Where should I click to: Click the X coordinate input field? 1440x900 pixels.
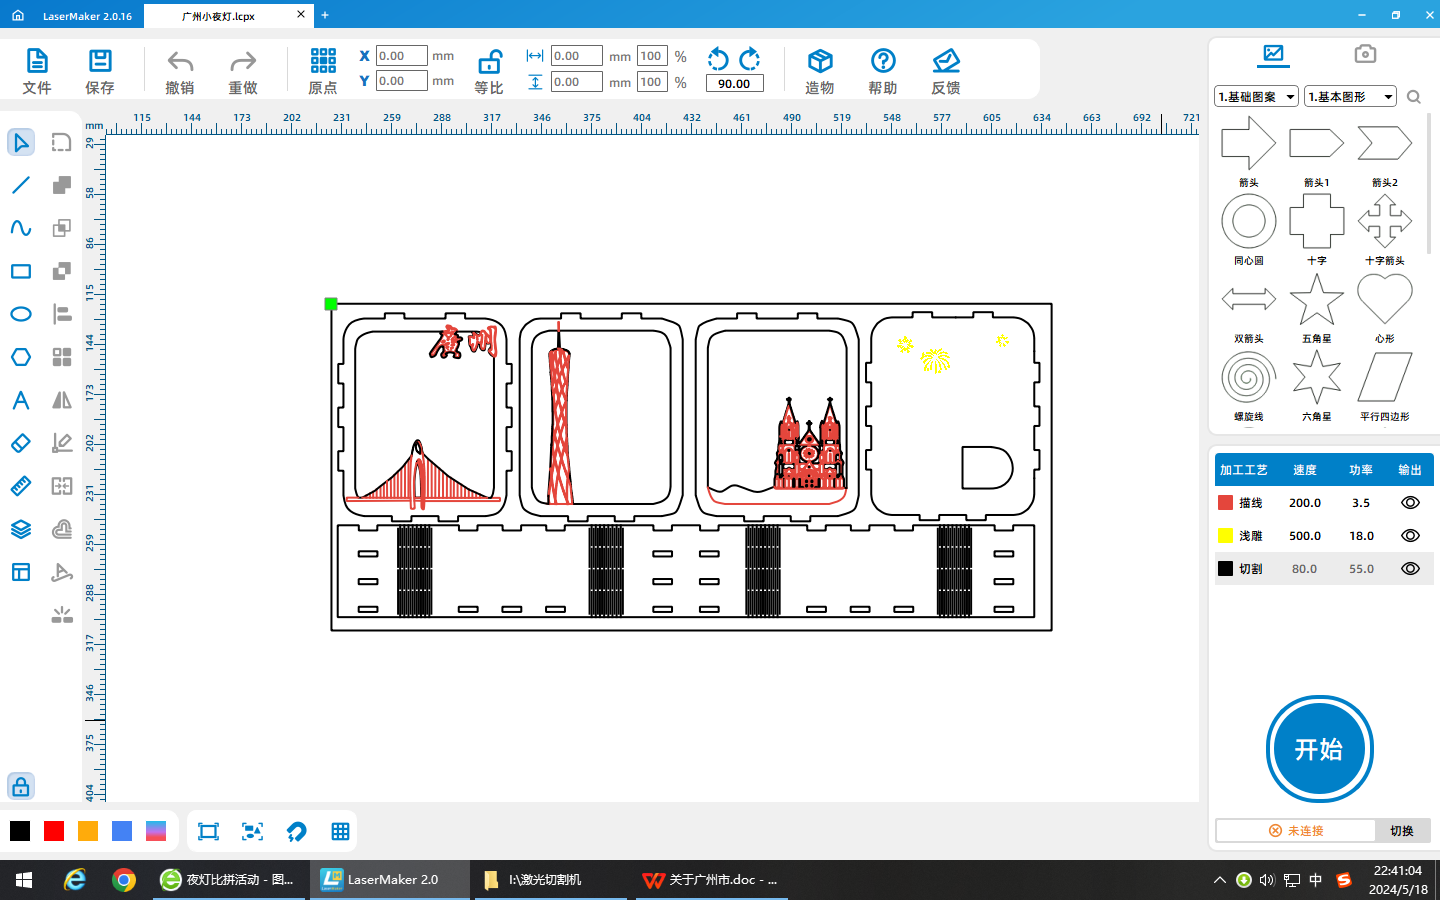coord(401,56)
